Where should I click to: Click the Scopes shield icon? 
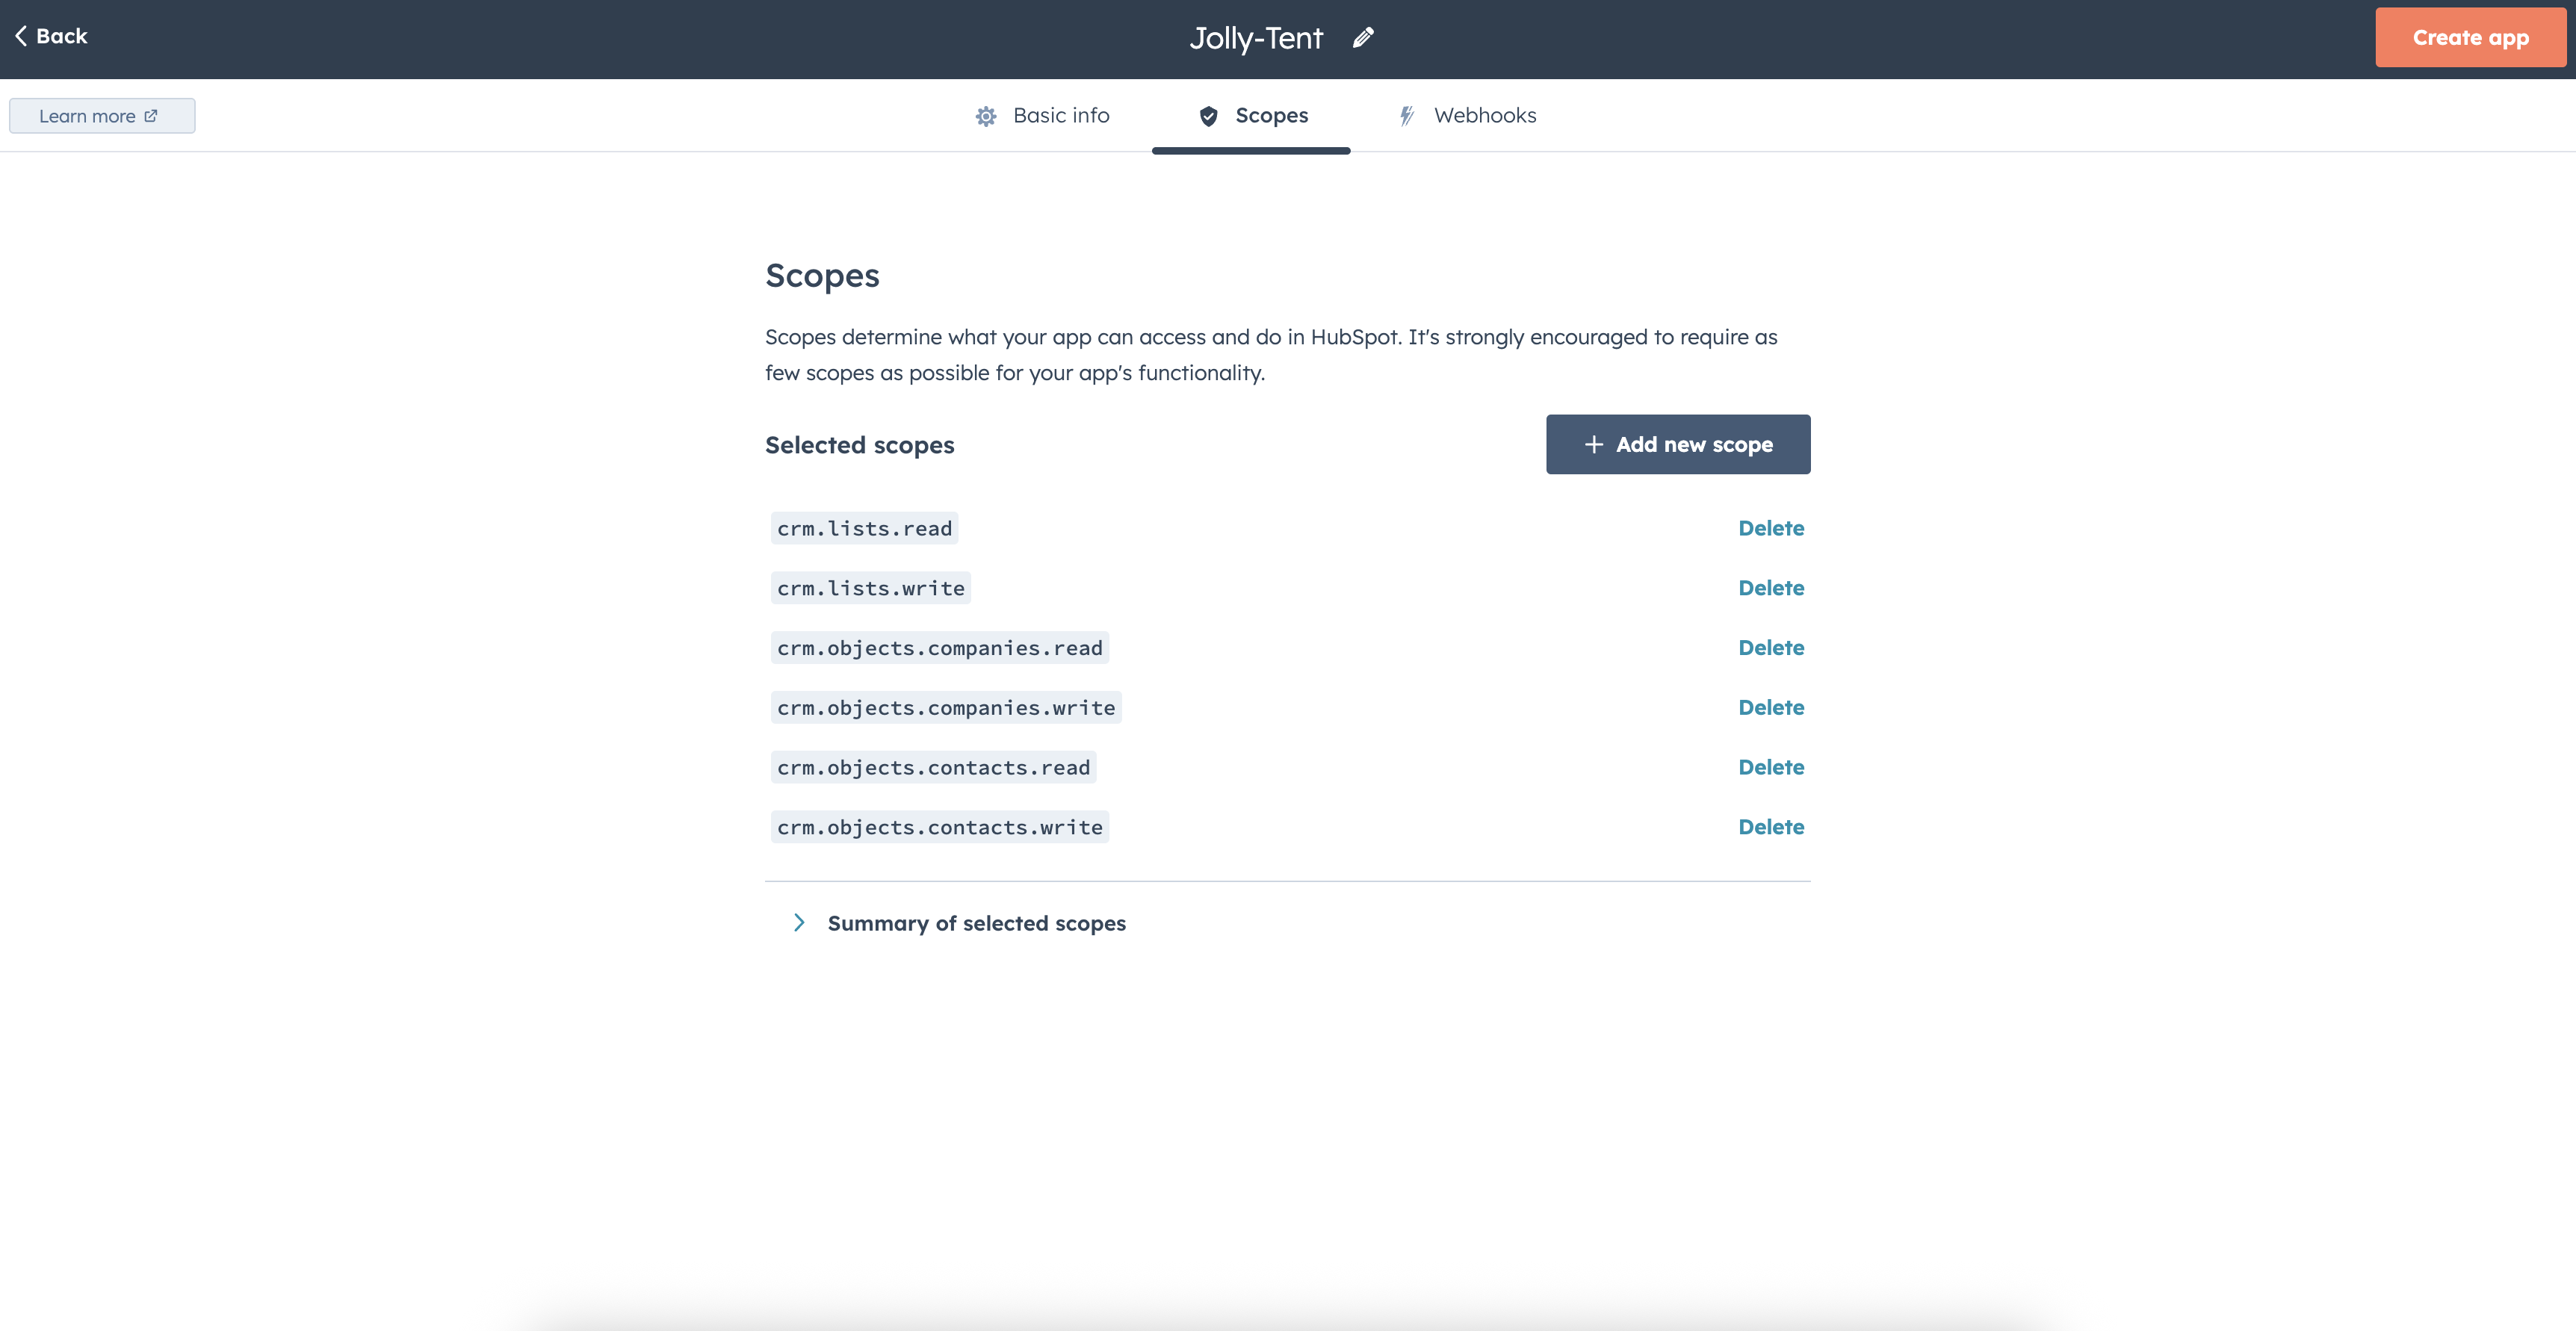click(x=1208, y=116)
